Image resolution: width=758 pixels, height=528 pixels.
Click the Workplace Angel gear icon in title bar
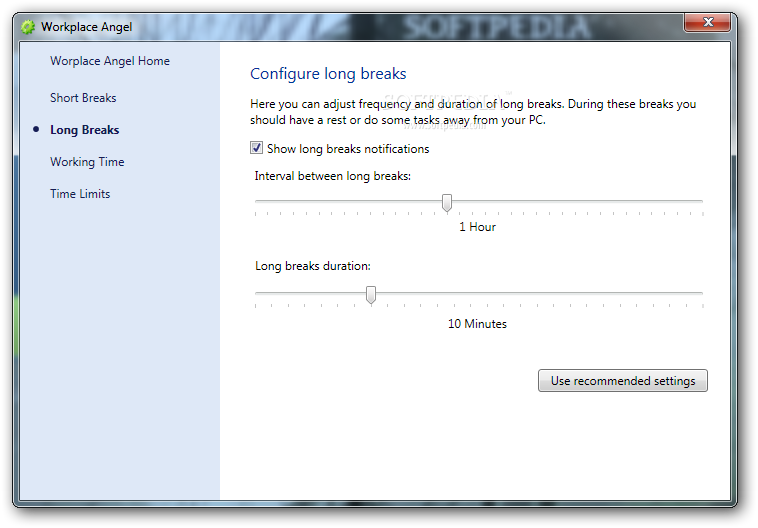coord(28,27)
